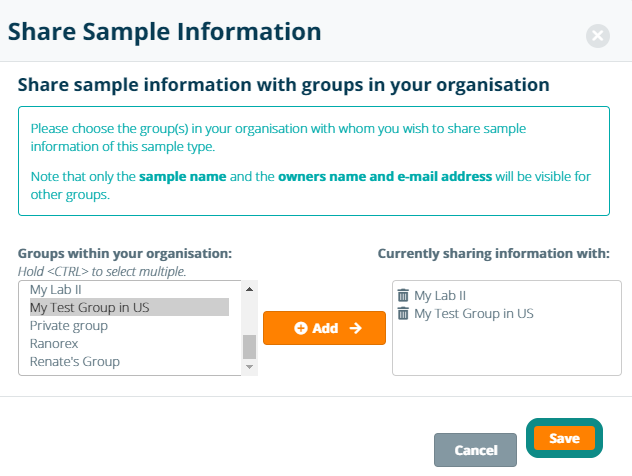This screenshot has height=476, width=632.
Task: Click the groups list scrollbar thumb
Action: [250, 346]
